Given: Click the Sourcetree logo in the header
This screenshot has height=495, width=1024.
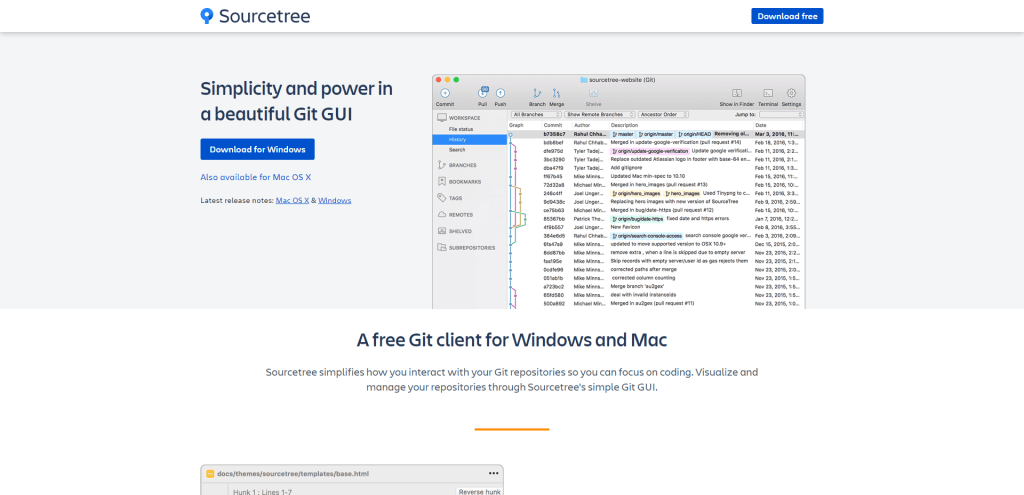Looking at the screenshot, I should 255,16.
